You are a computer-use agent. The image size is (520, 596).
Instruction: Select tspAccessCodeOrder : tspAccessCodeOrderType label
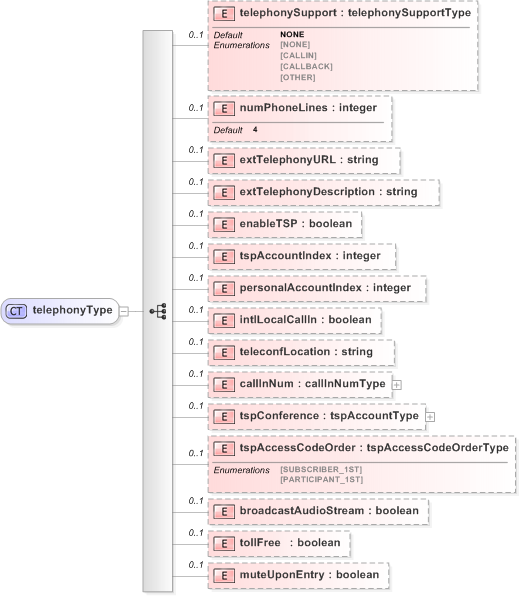374,447
